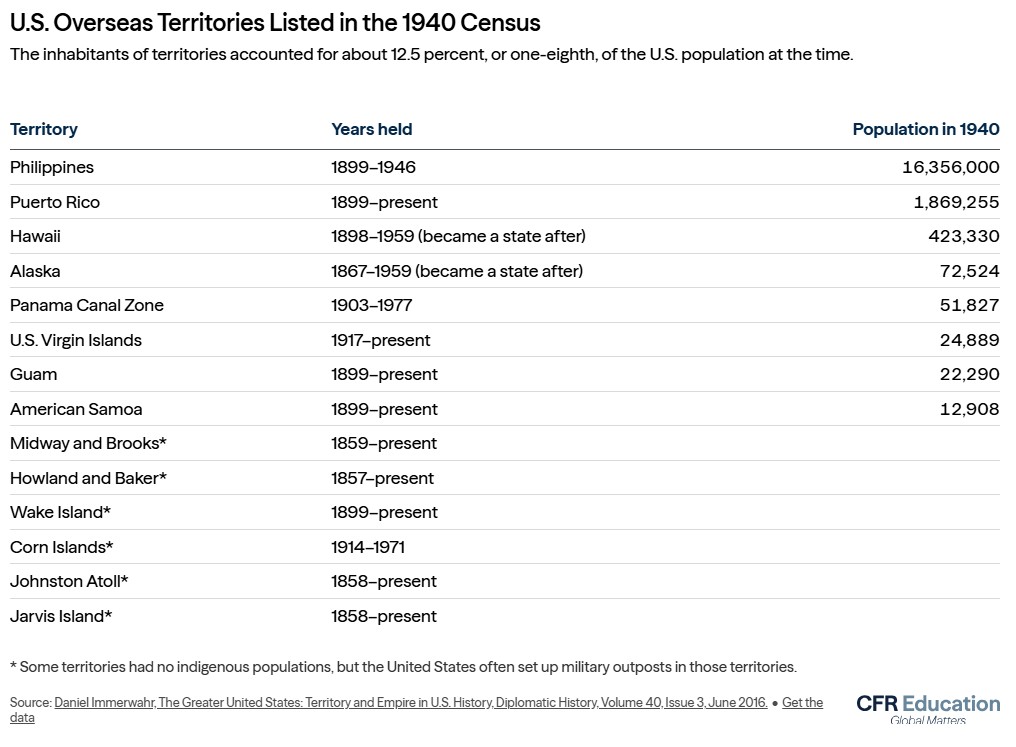Select the Howland and Baker cell
The height and width of the screenshot is (747, 1016).
(x=88, y=478)
